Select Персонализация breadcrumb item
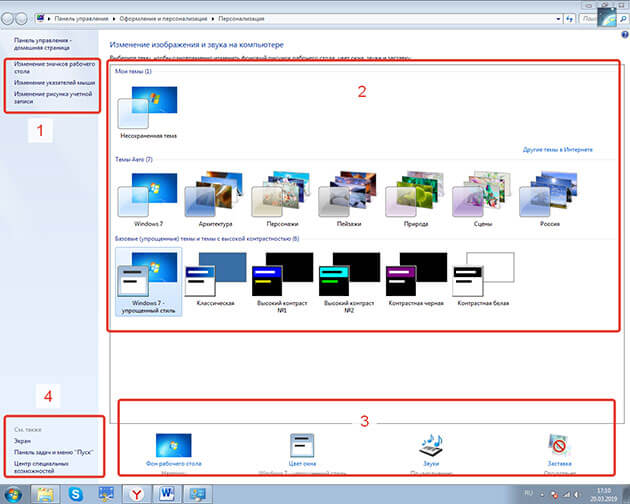Screen dimensions: 630x504 pyautogui.click(x=241, y=19)
